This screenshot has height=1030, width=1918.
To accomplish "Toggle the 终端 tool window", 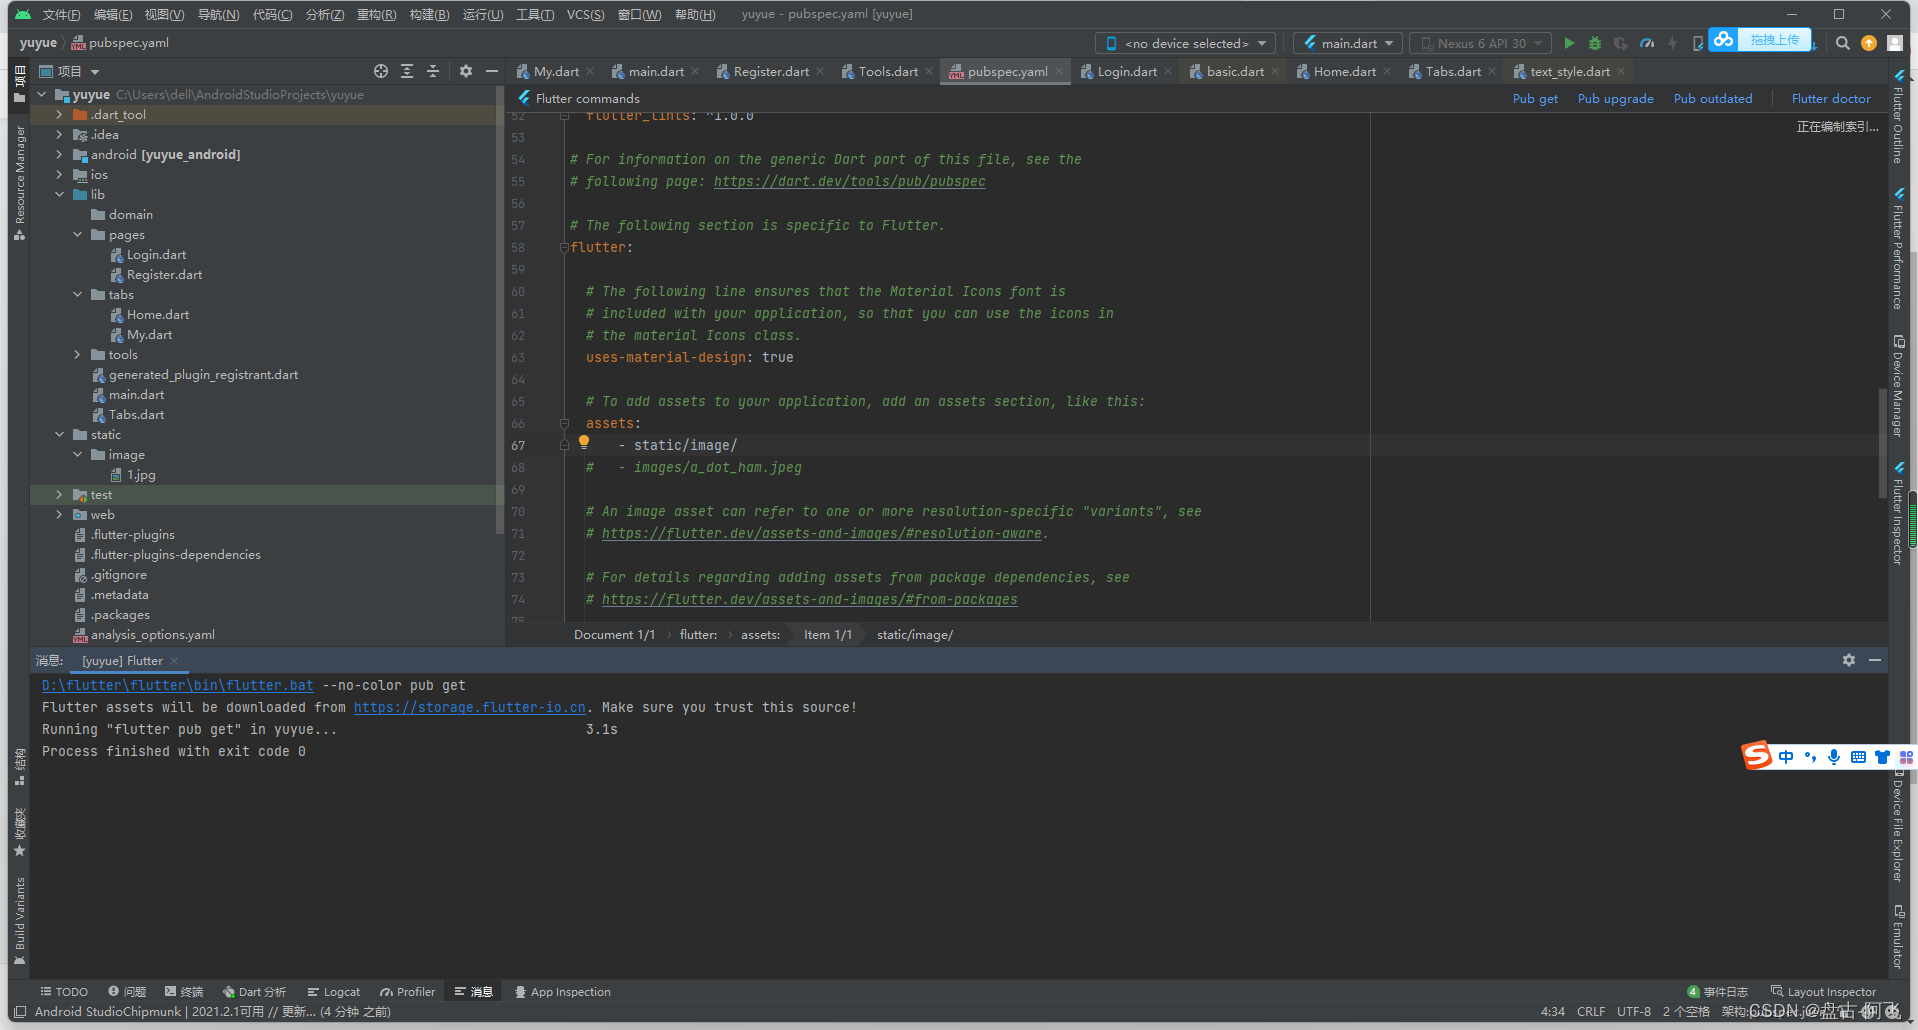I will (184, 991).
